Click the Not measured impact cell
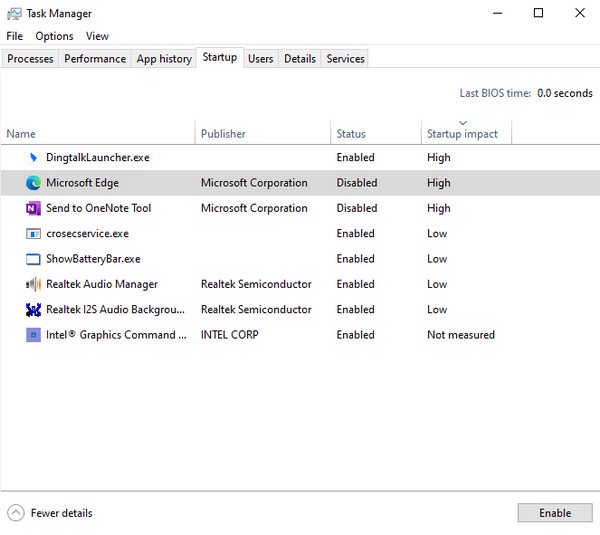This screenshot has height=535, width=600. [x=461, y=335]
